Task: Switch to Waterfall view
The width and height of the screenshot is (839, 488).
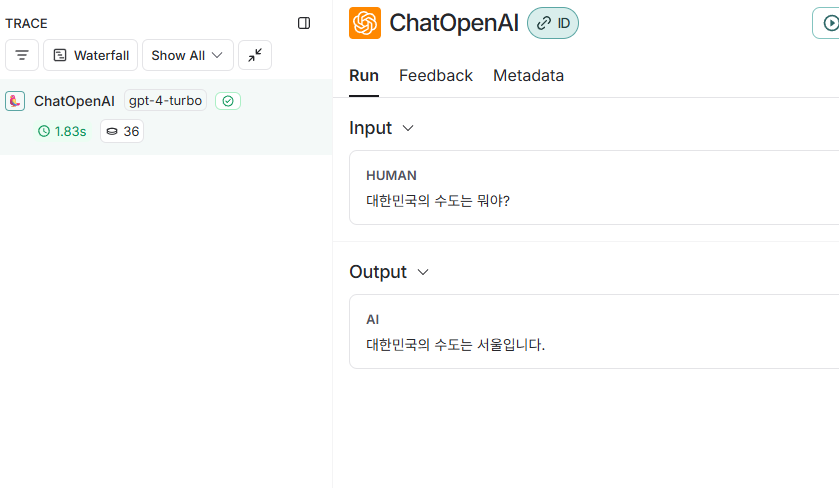Action: click(90, 55)
